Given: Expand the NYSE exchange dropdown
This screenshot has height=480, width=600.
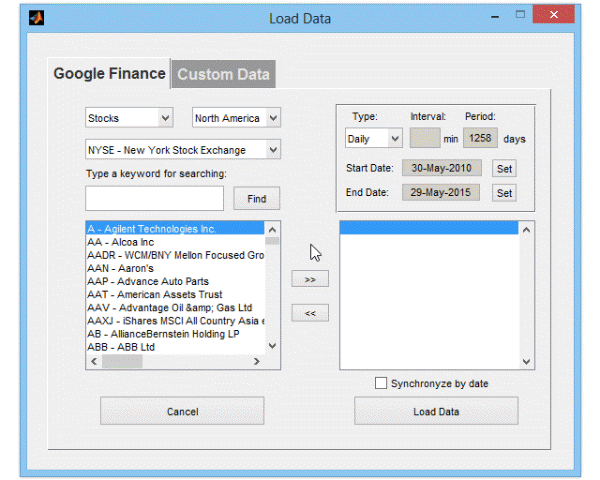Looking at the screenshot, I should tap(183, 150).
